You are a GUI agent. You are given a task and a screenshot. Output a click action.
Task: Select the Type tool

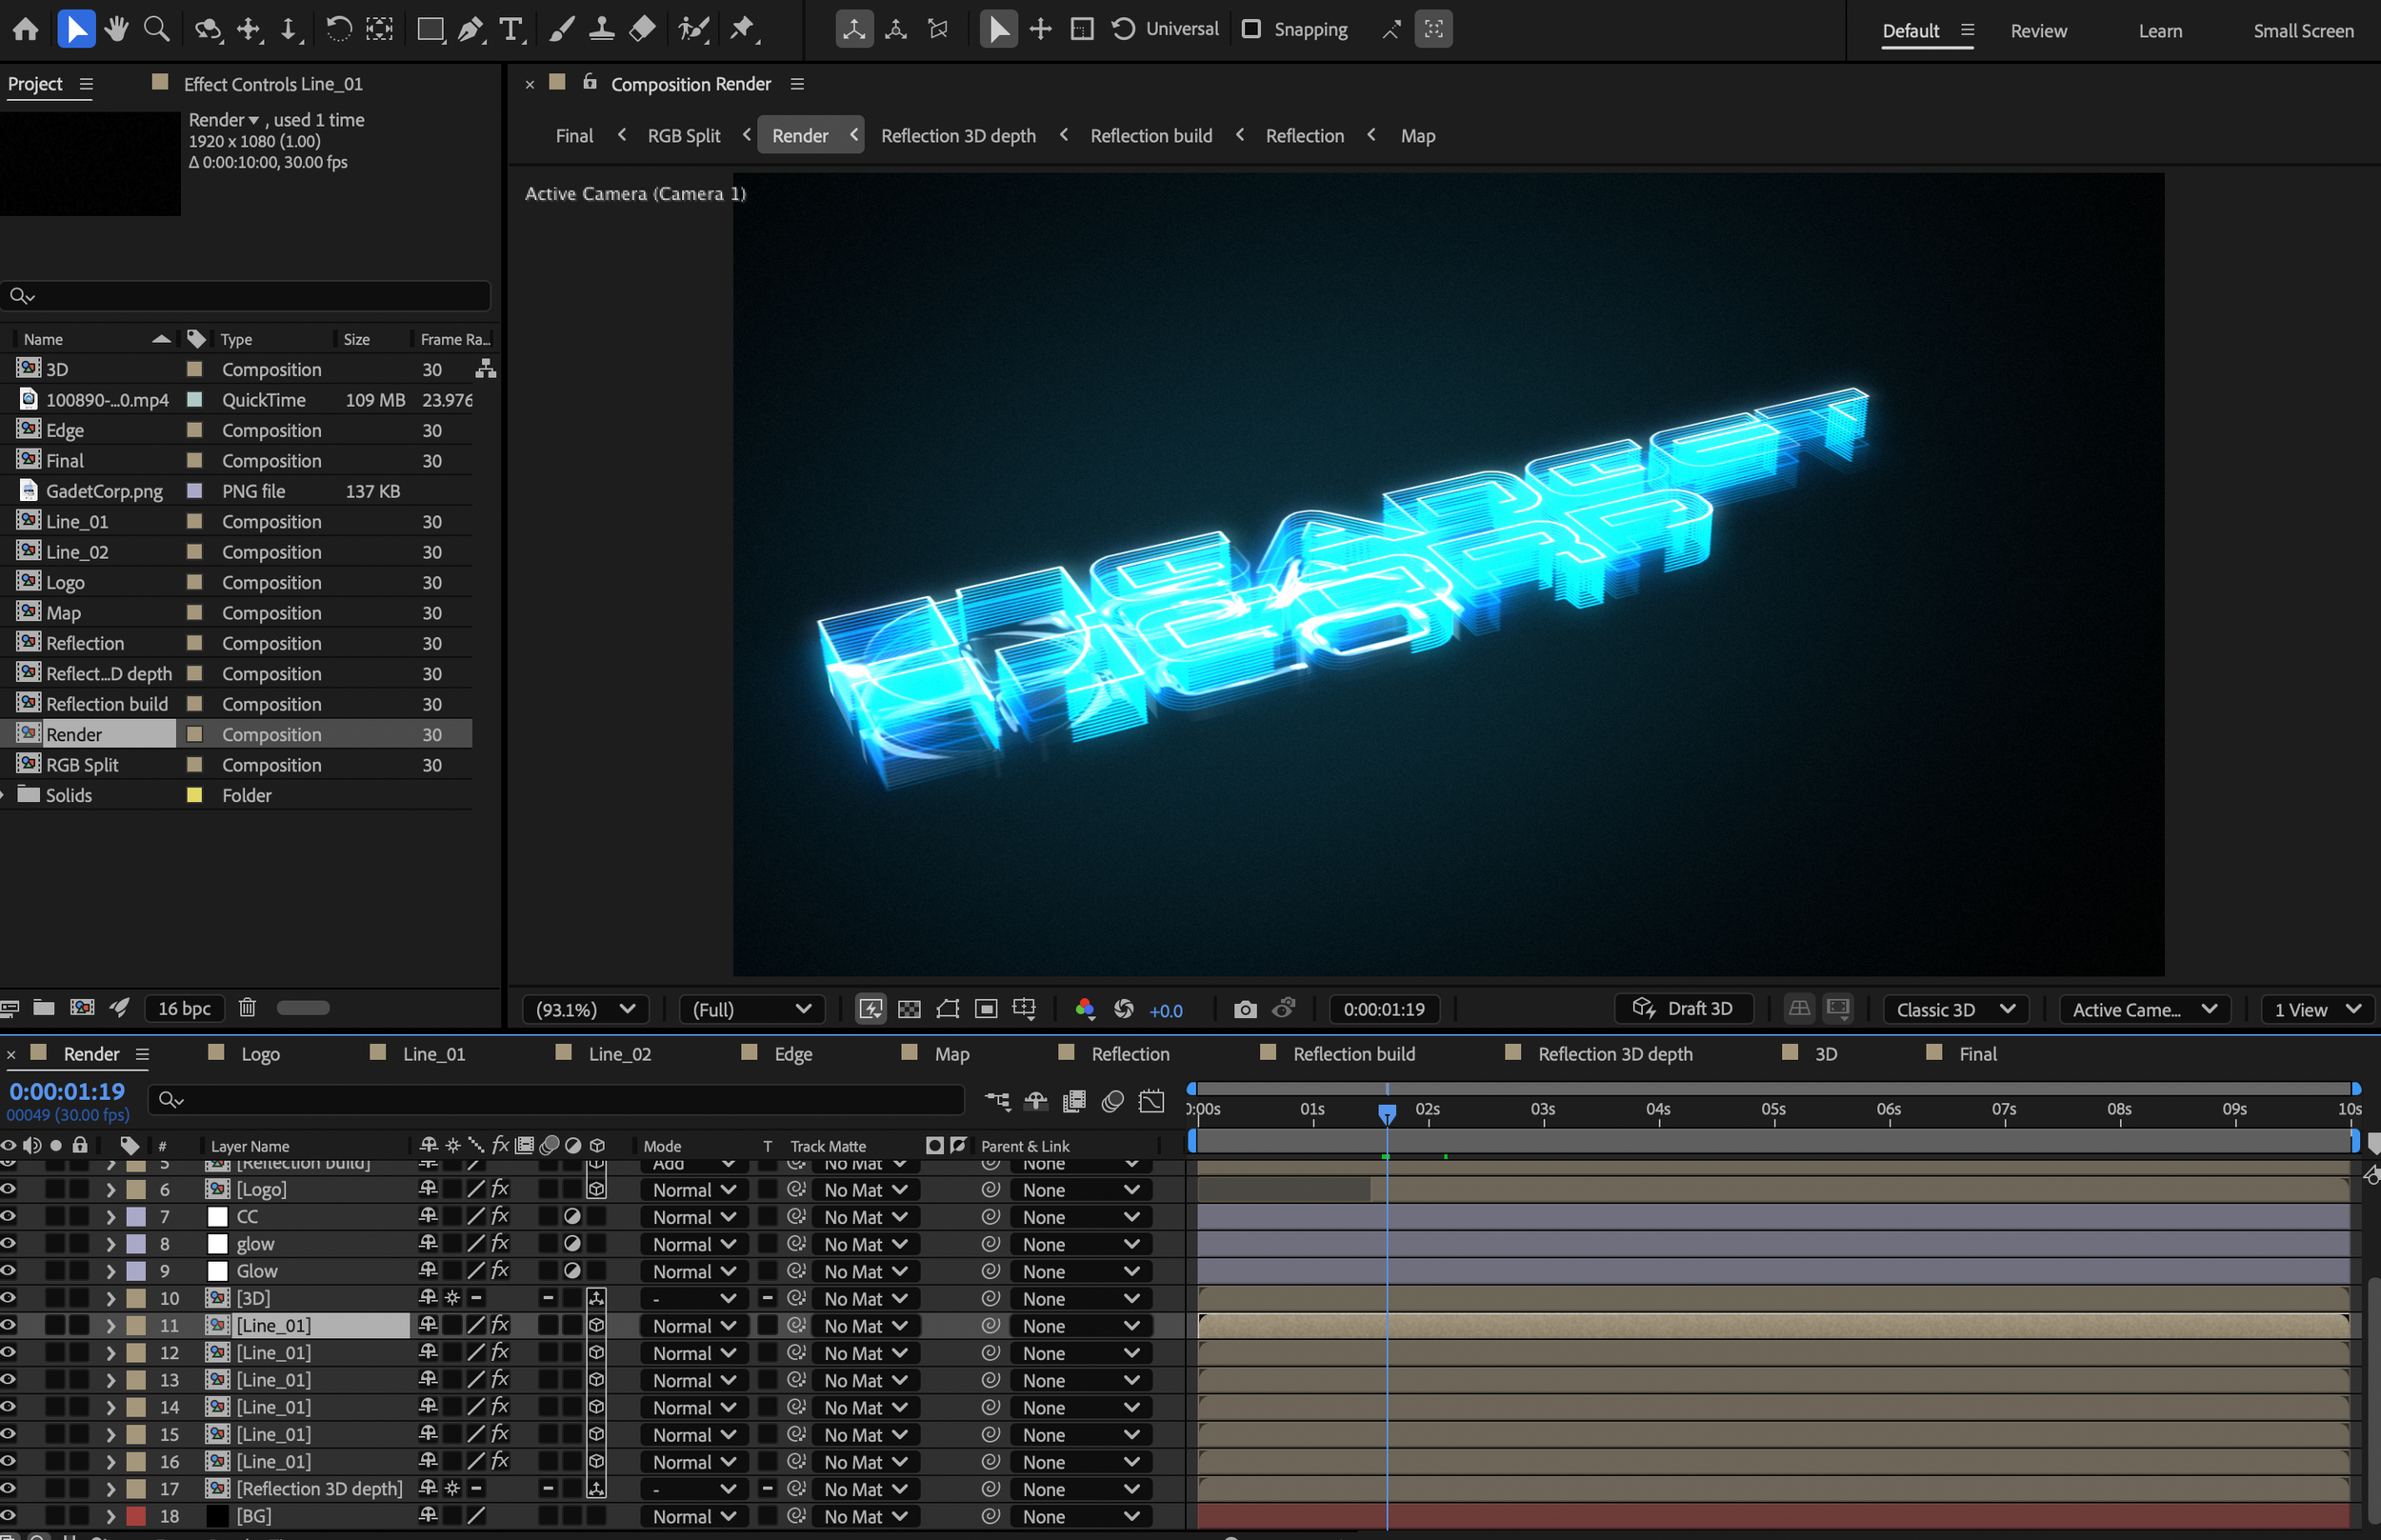pyautogui.click(x=511, y=29)
